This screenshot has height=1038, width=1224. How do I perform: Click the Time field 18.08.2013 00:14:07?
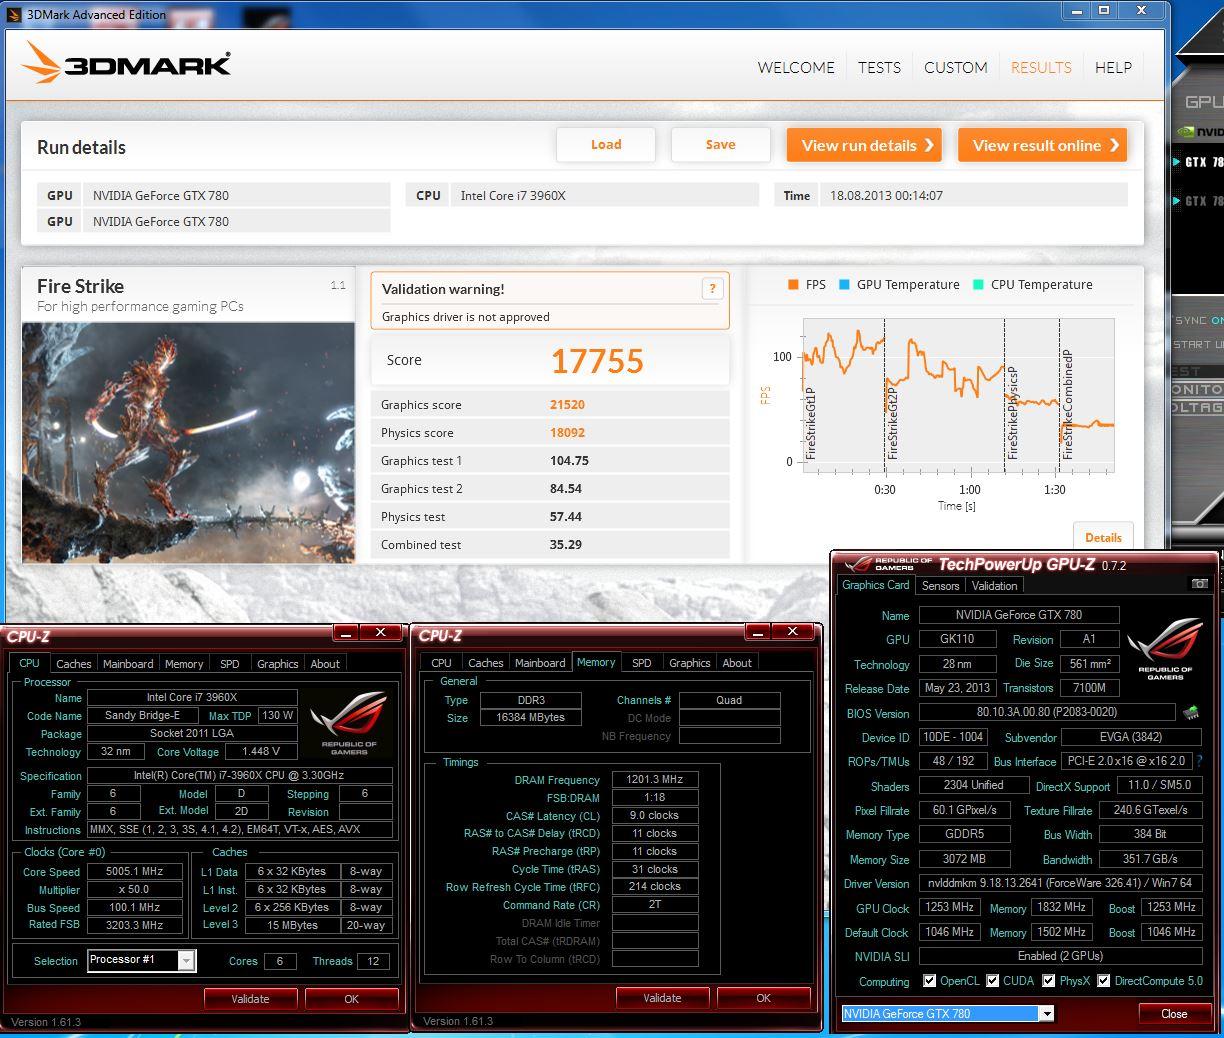pyautogui.click(x=973, y=196)
